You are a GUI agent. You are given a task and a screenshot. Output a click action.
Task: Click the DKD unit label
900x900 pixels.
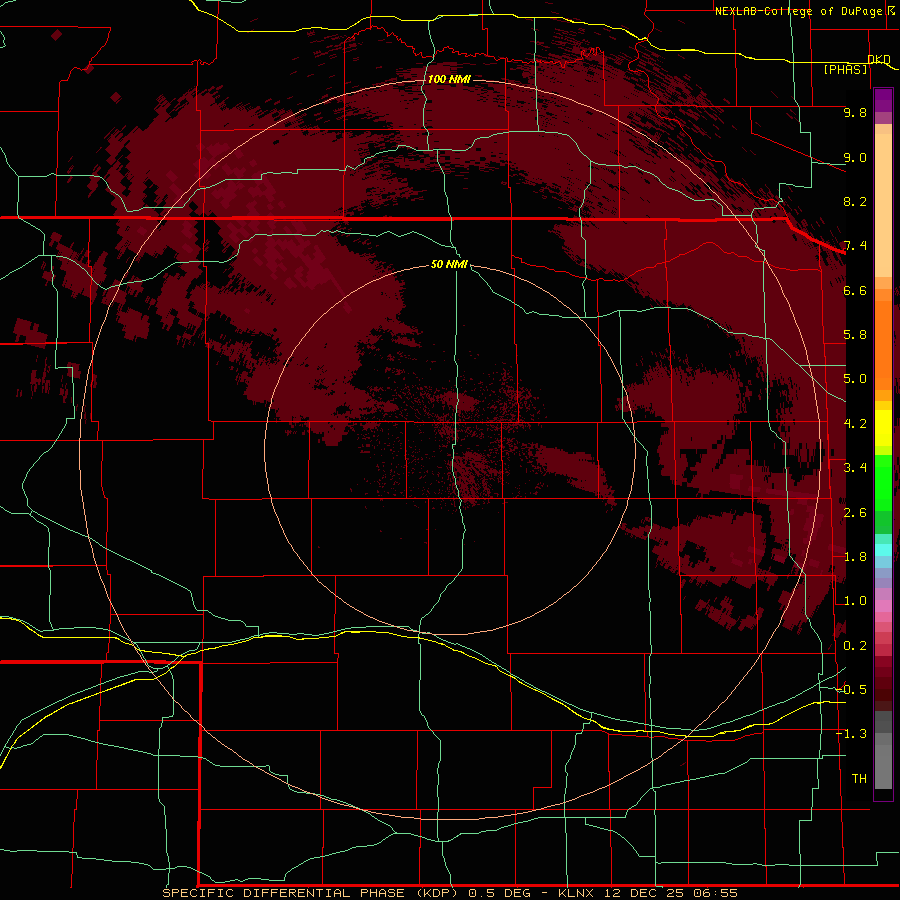[879, 59]
